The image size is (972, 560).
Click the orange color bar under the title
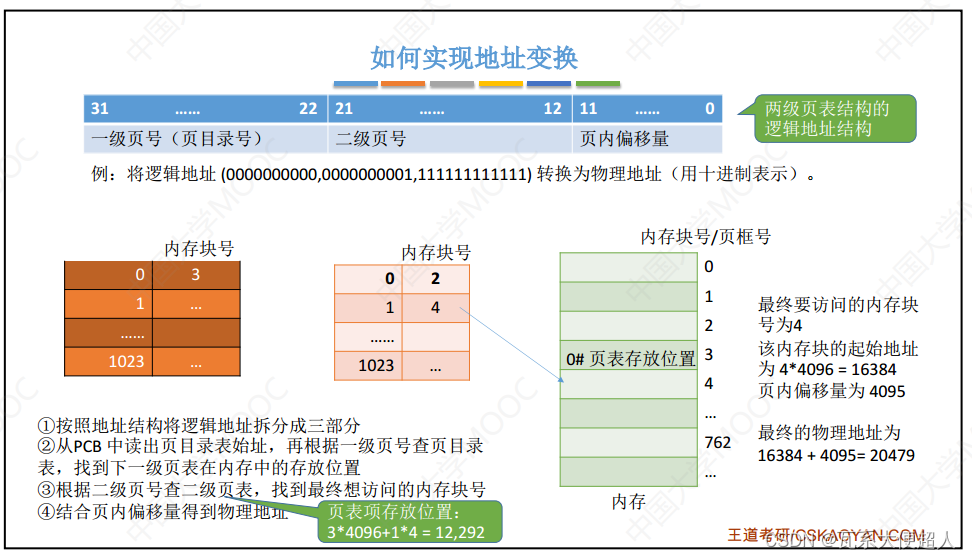(x=403, y=84)
